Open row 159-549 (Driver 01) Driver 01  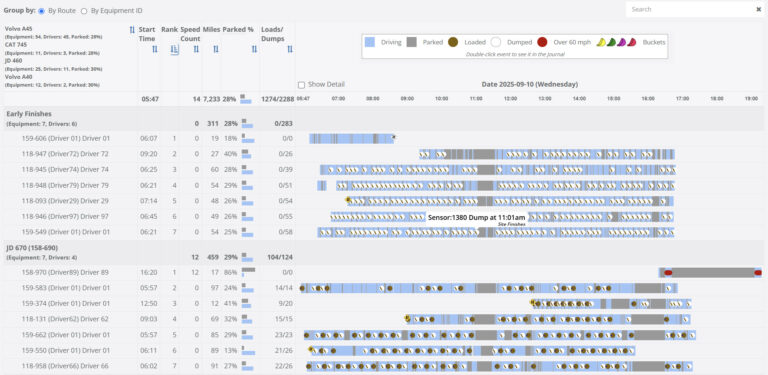pos(66,232)
